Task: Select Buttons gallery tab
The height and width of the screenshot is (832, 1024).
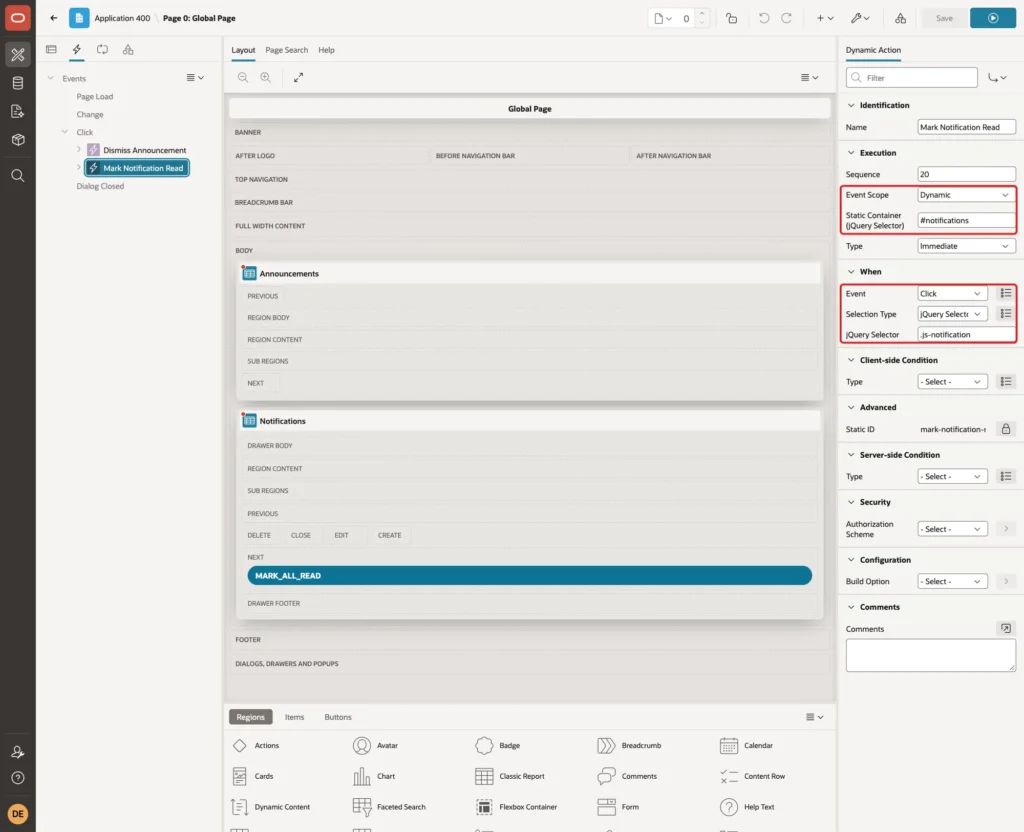Action: [338, 716]
